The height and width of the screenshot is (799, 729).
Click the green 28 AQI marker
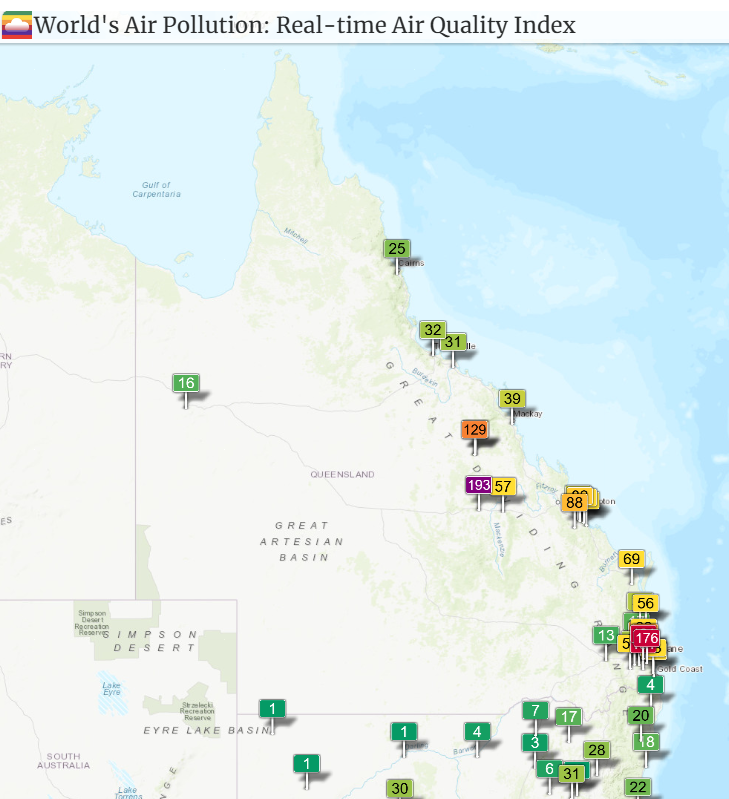point(597,750)
